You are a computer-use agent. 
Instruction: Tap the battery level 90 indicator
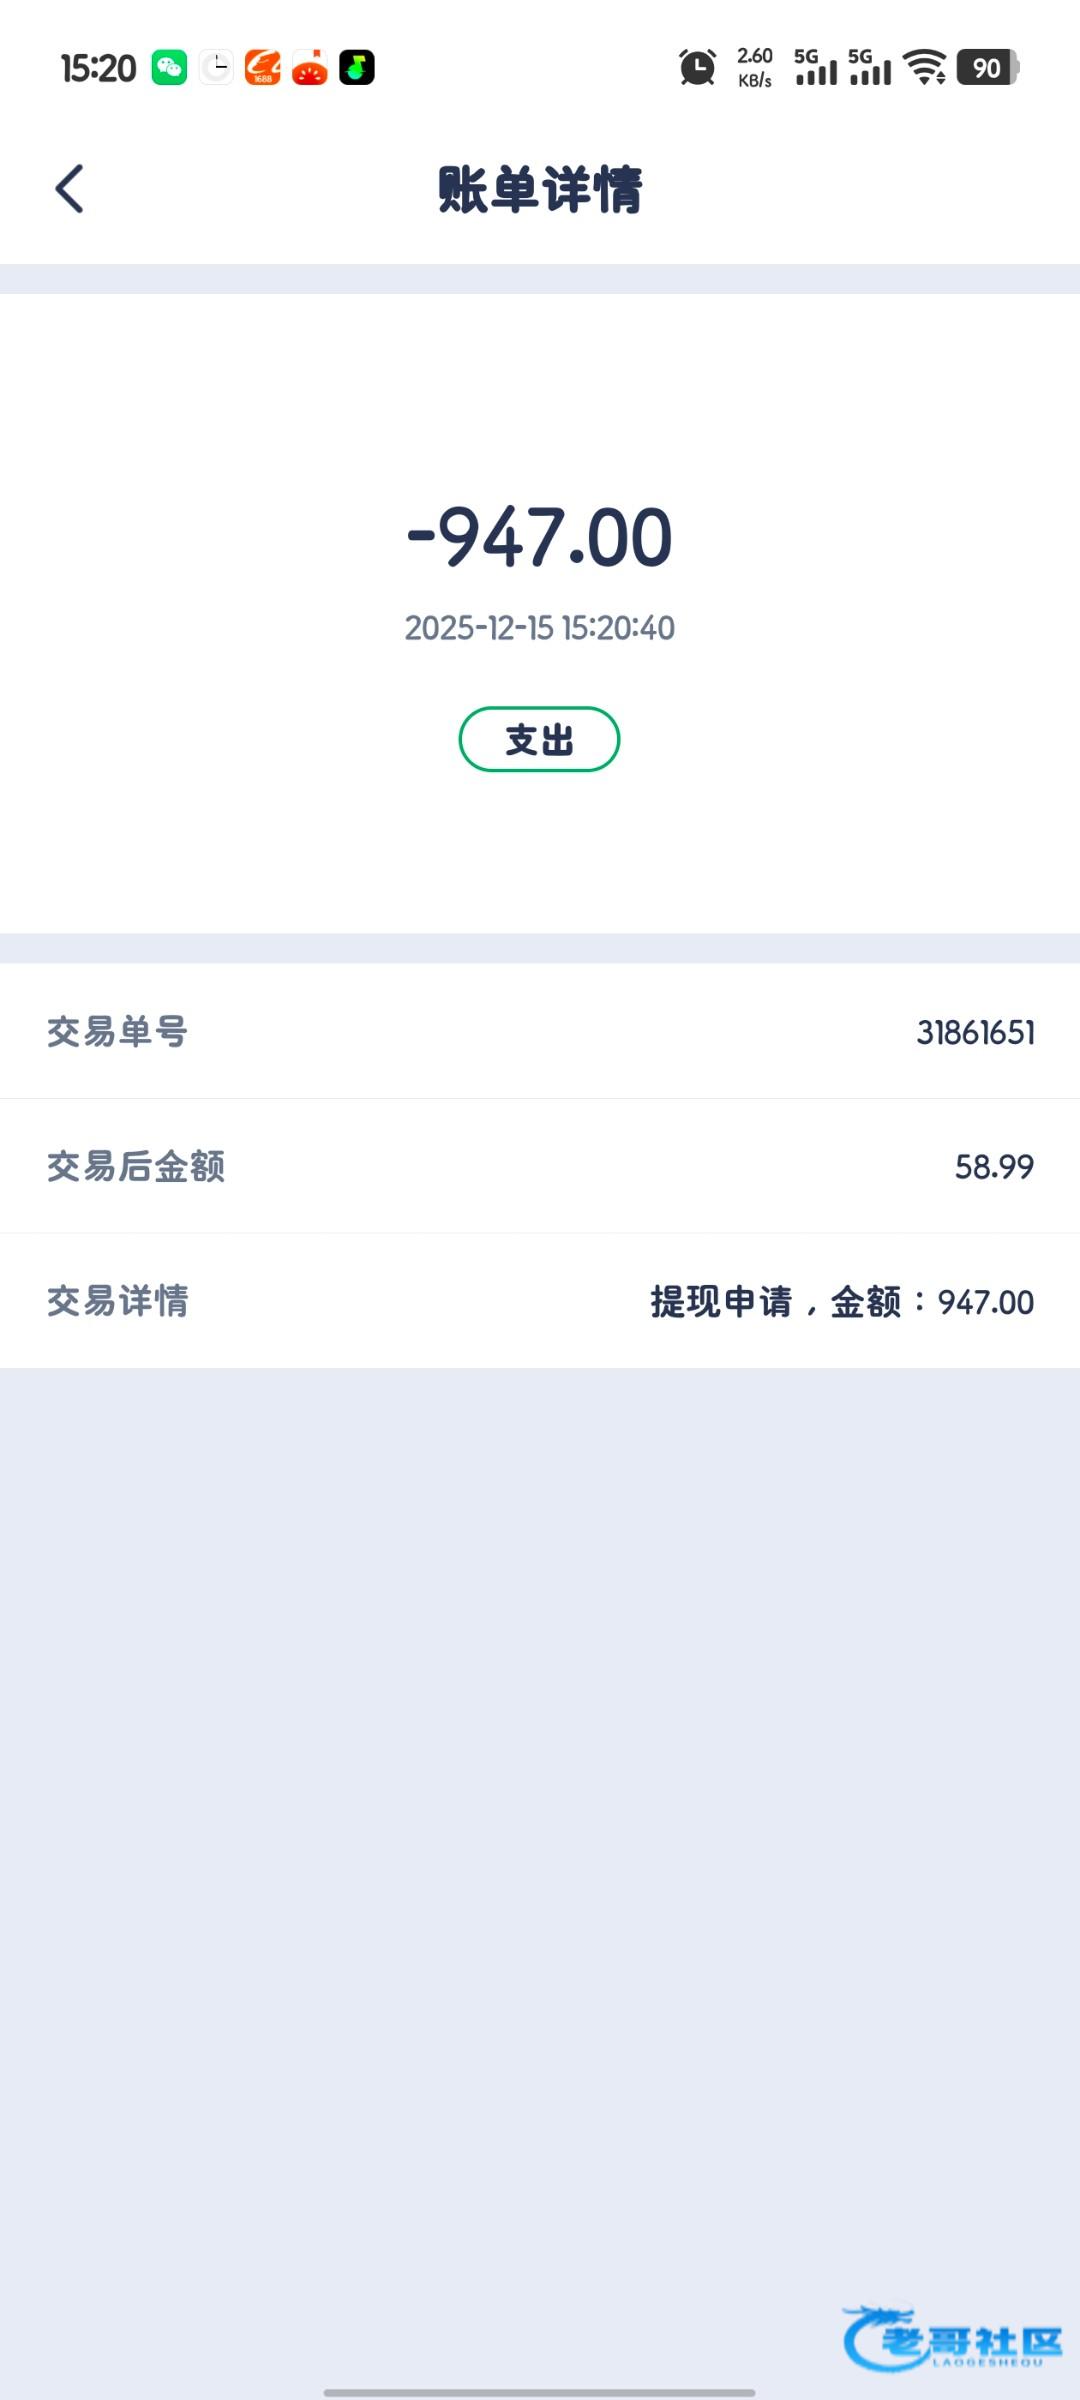987,68
